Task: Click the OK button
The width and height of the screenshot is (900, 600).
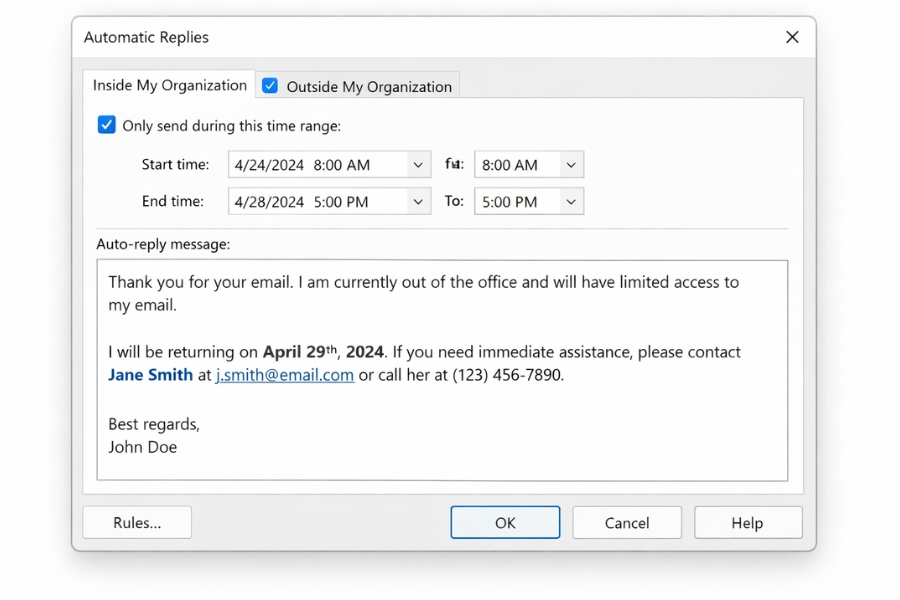Action: (x=505, y=522)
